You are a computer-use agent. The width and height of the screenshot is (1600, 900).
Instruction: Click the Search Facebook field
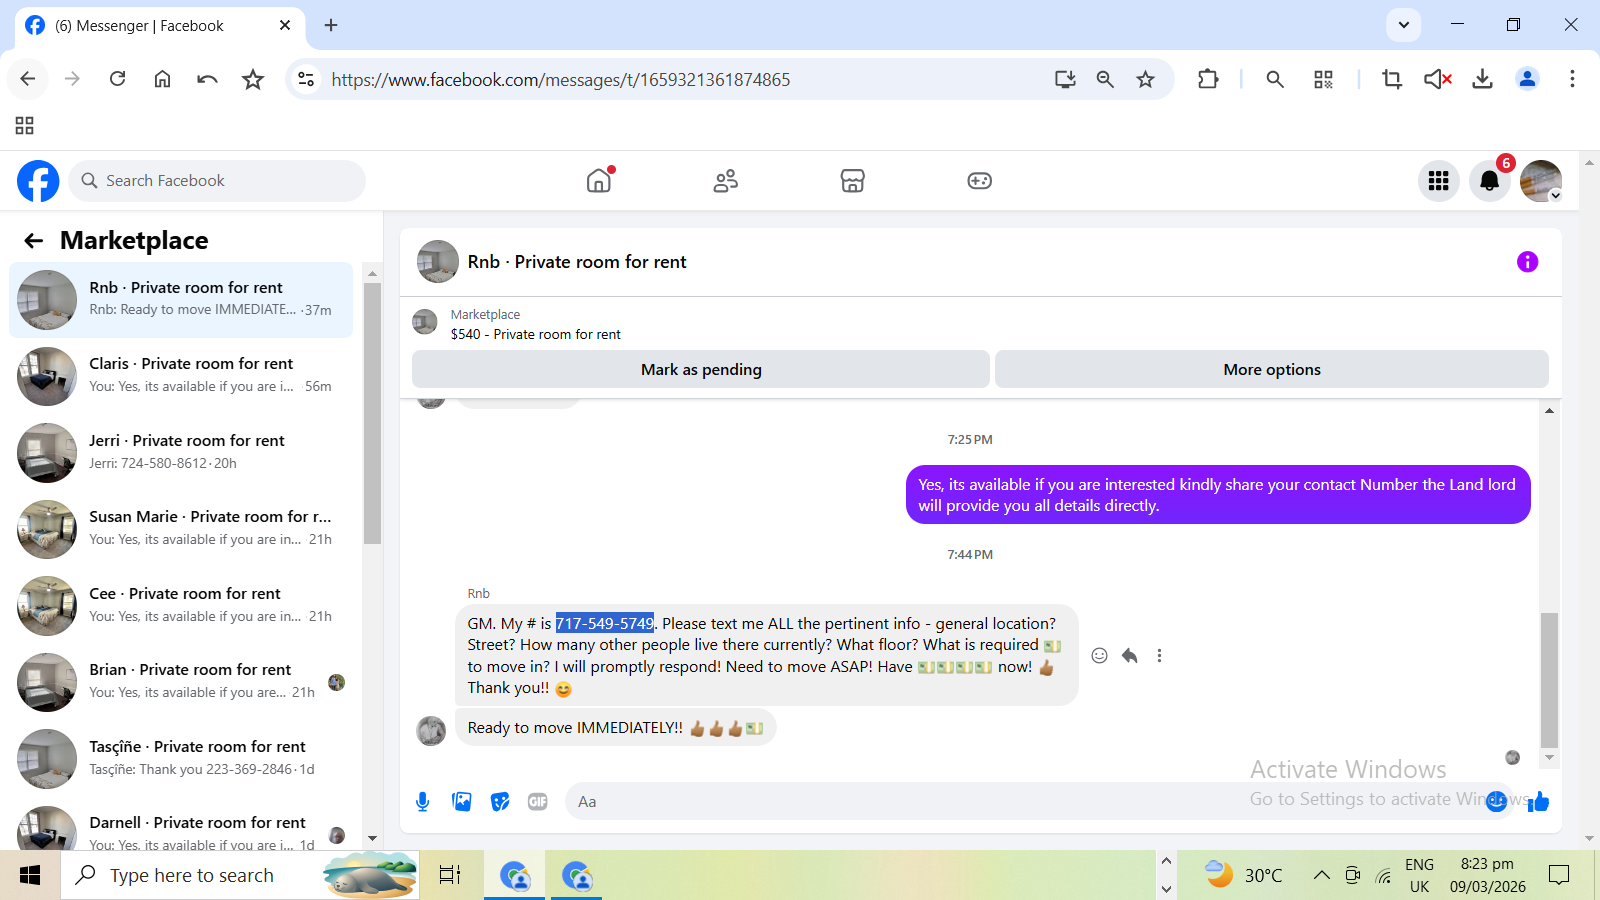217,181
